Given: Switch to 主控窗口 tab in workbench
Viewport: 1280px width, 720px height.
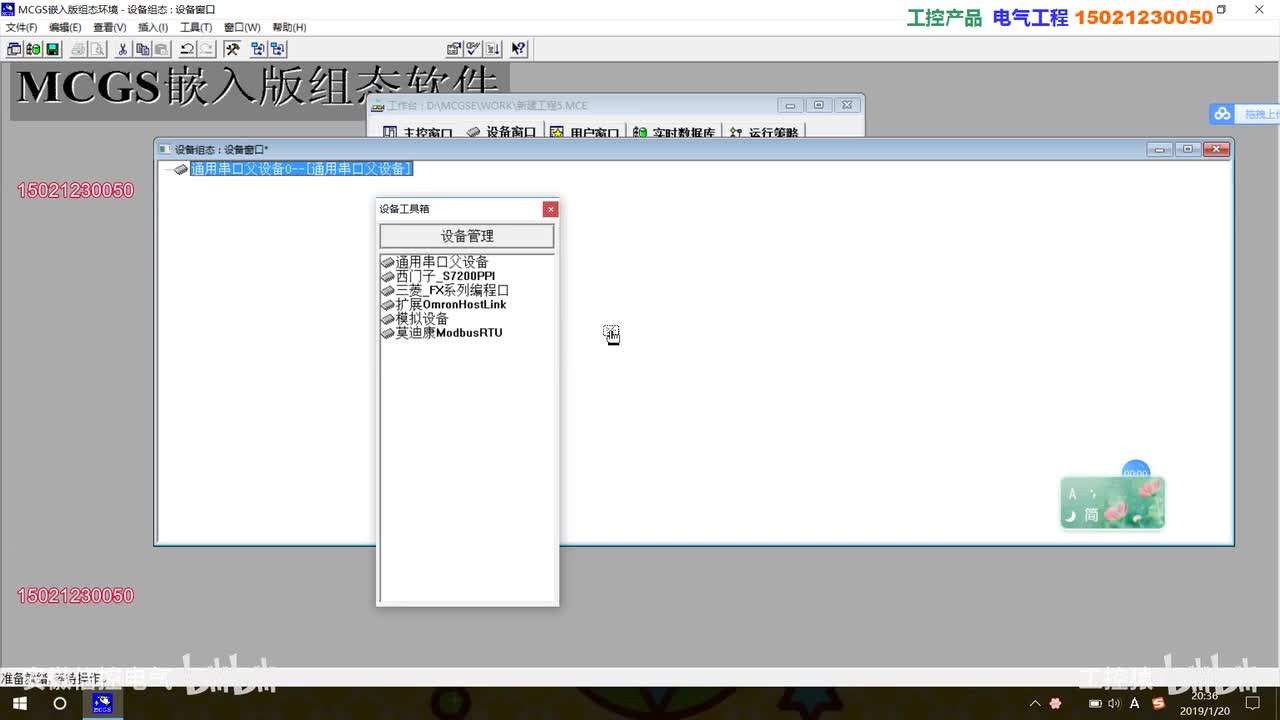Looking at the screenshot, I should [x=418, y=132].
